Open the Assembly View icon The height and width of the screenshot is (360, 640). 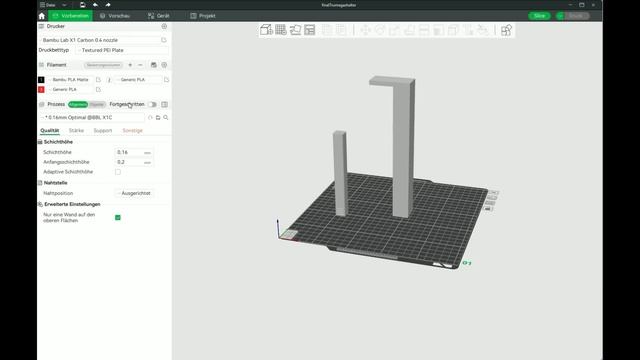coord(506,30)
